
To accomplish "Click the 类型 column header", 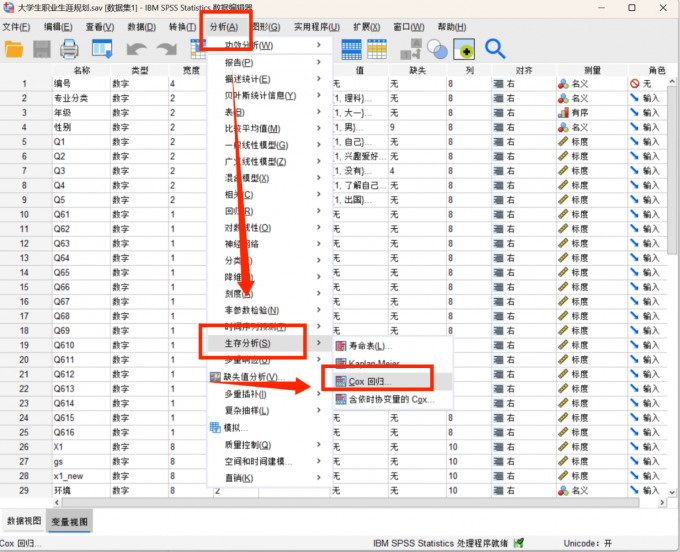I will (140, 70).
